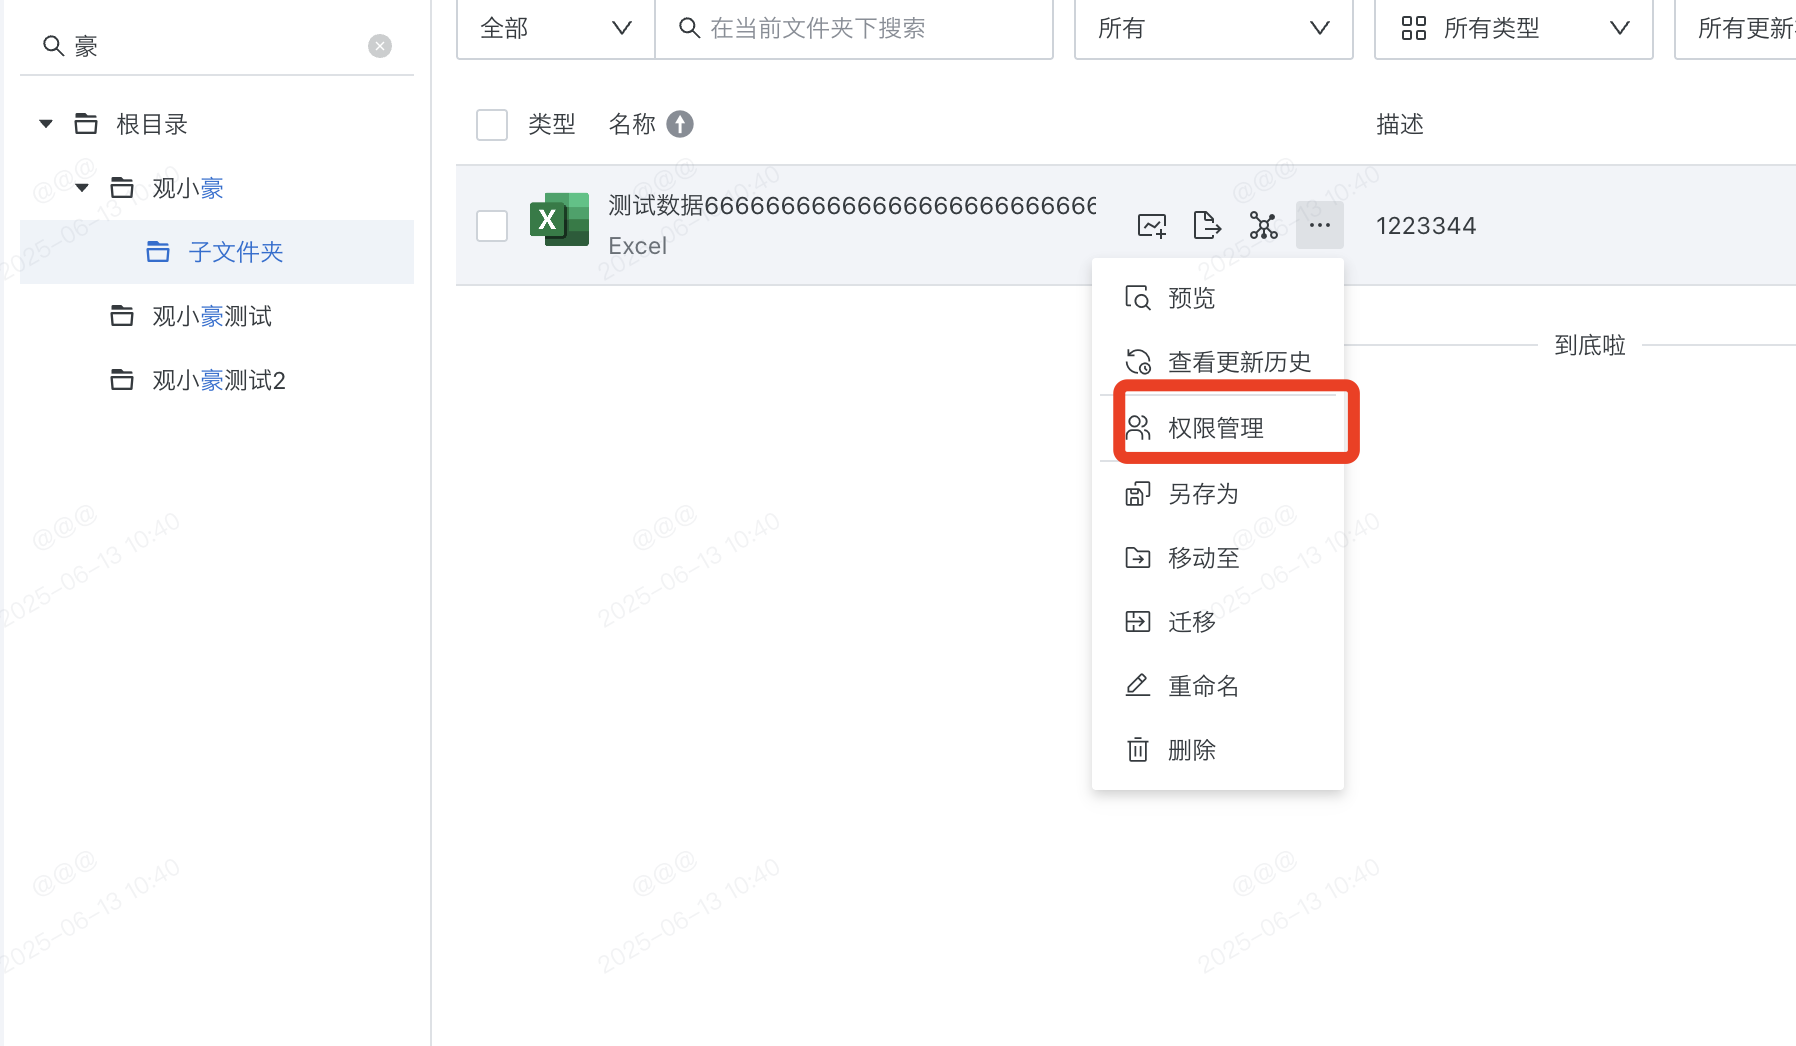Tick the checkbox for the 测试数据 Excel row
The width and height of the screenshot is (1796, 1046).
pyautogui.click(x=492, y=226)
